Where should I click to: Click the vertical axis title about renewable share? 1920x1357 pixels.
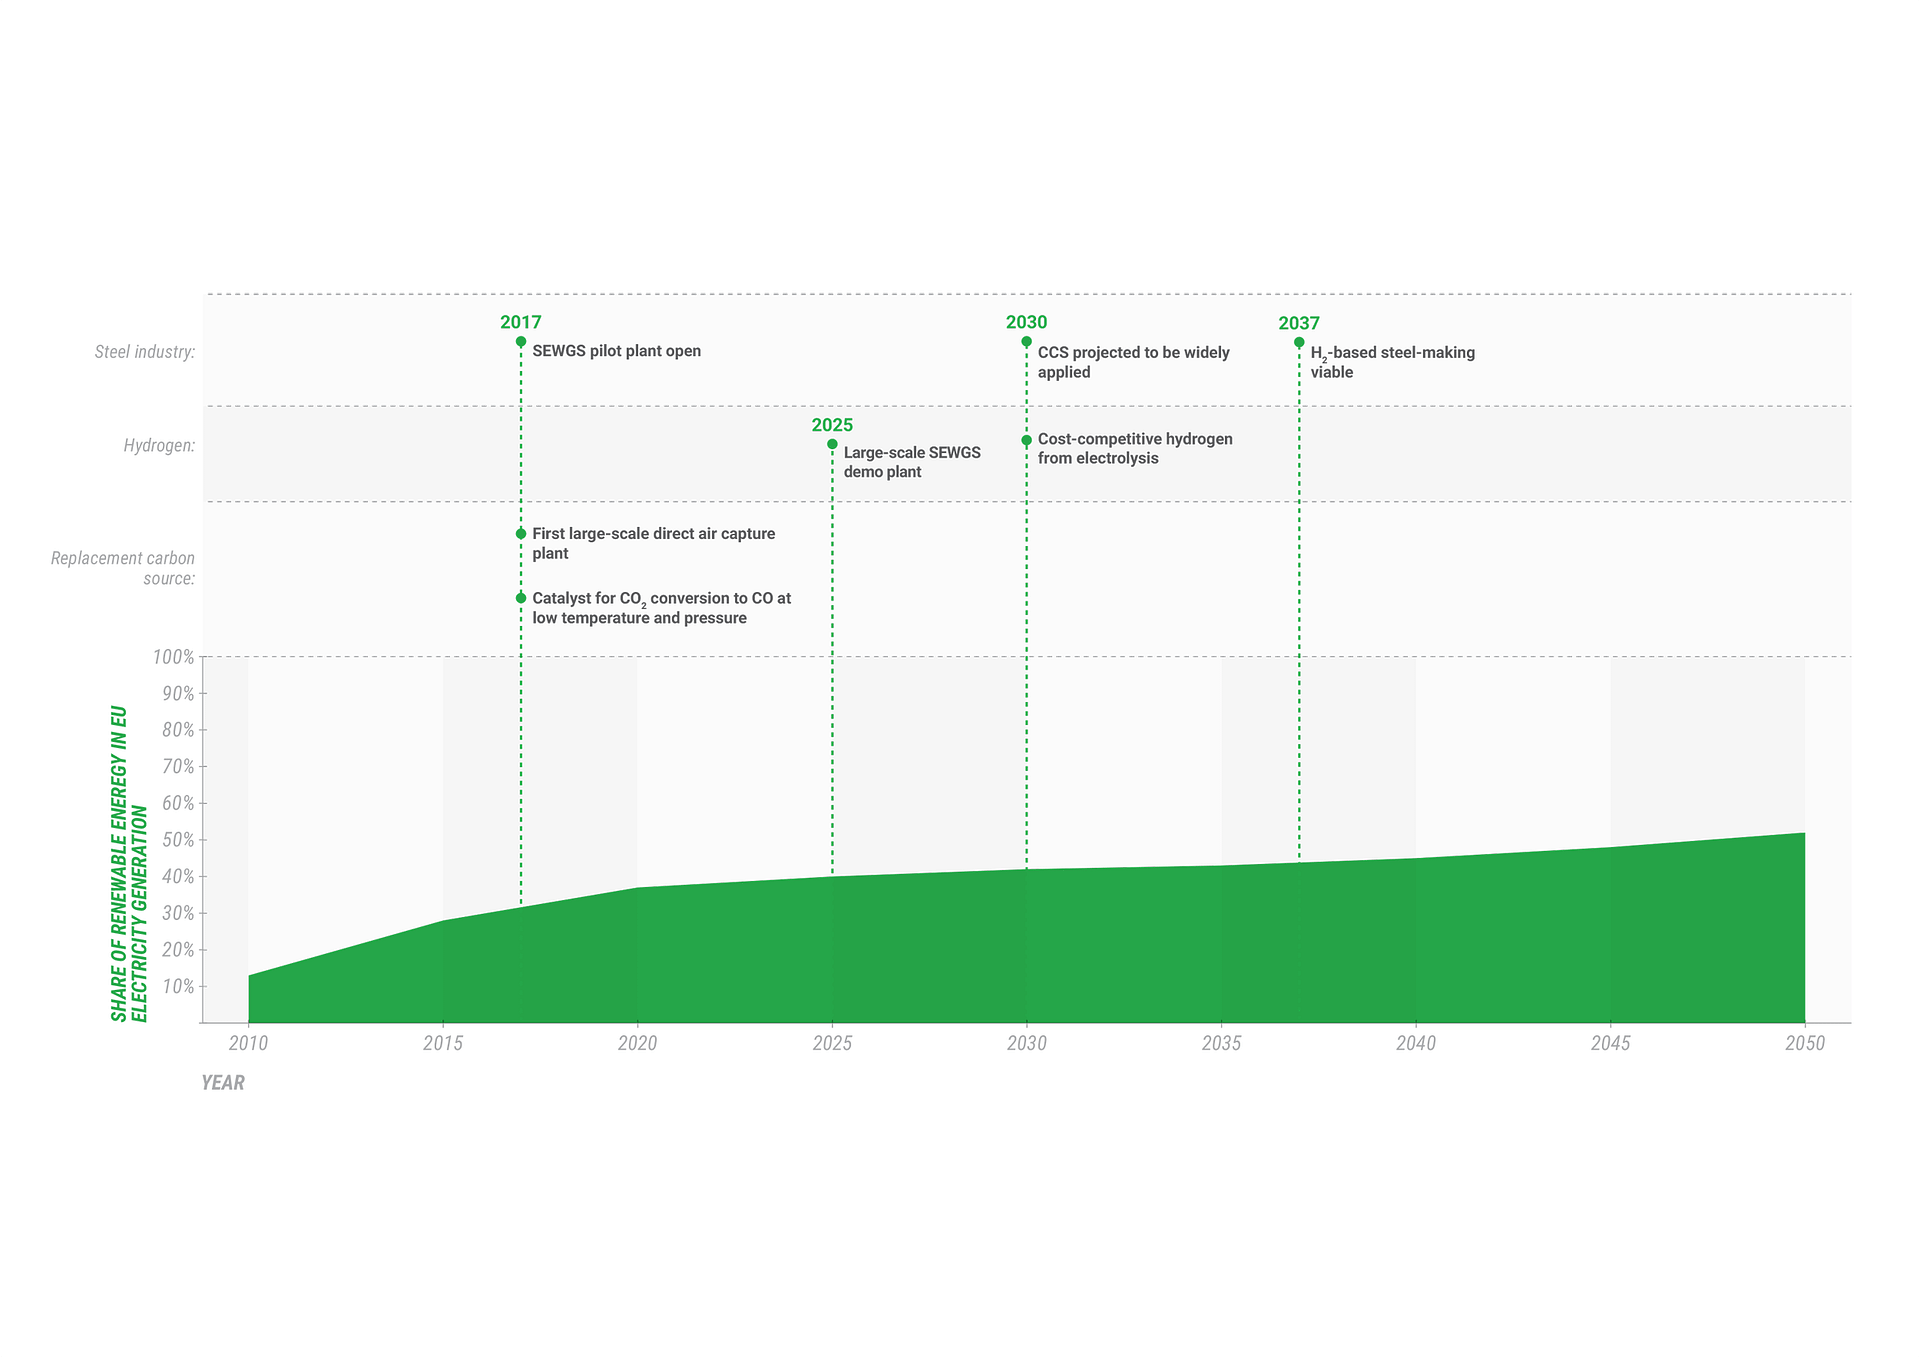click(x=129, y=864)
